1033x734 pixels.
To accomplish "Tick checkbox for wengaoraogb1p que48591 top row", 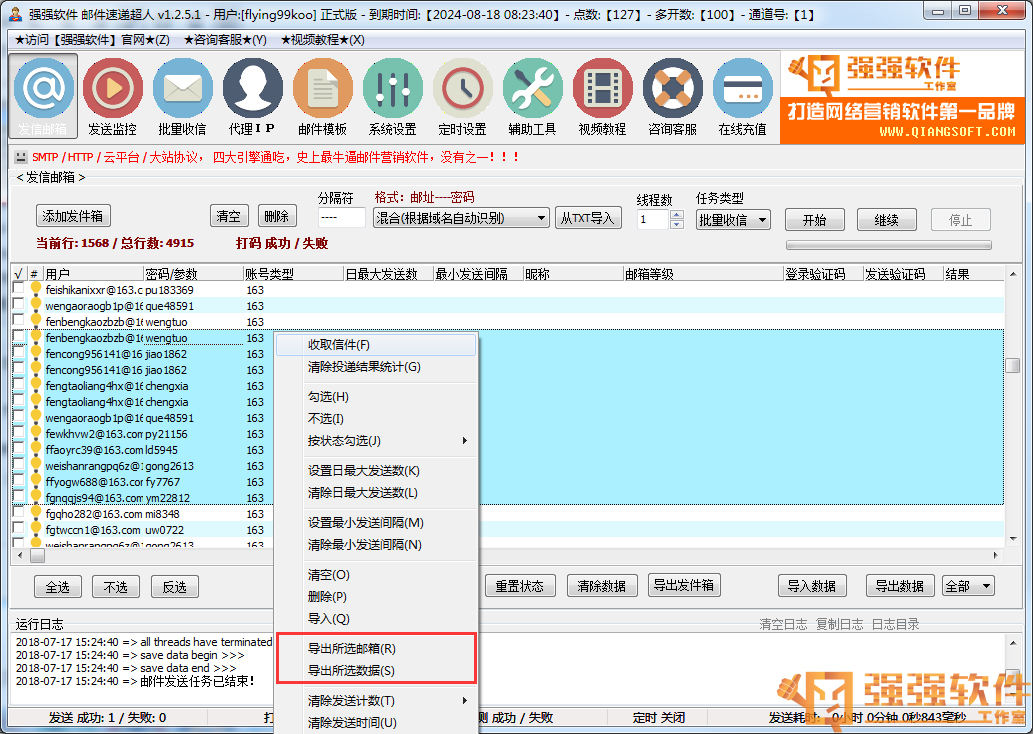I will pyautogui.click(x=18, y=304).
